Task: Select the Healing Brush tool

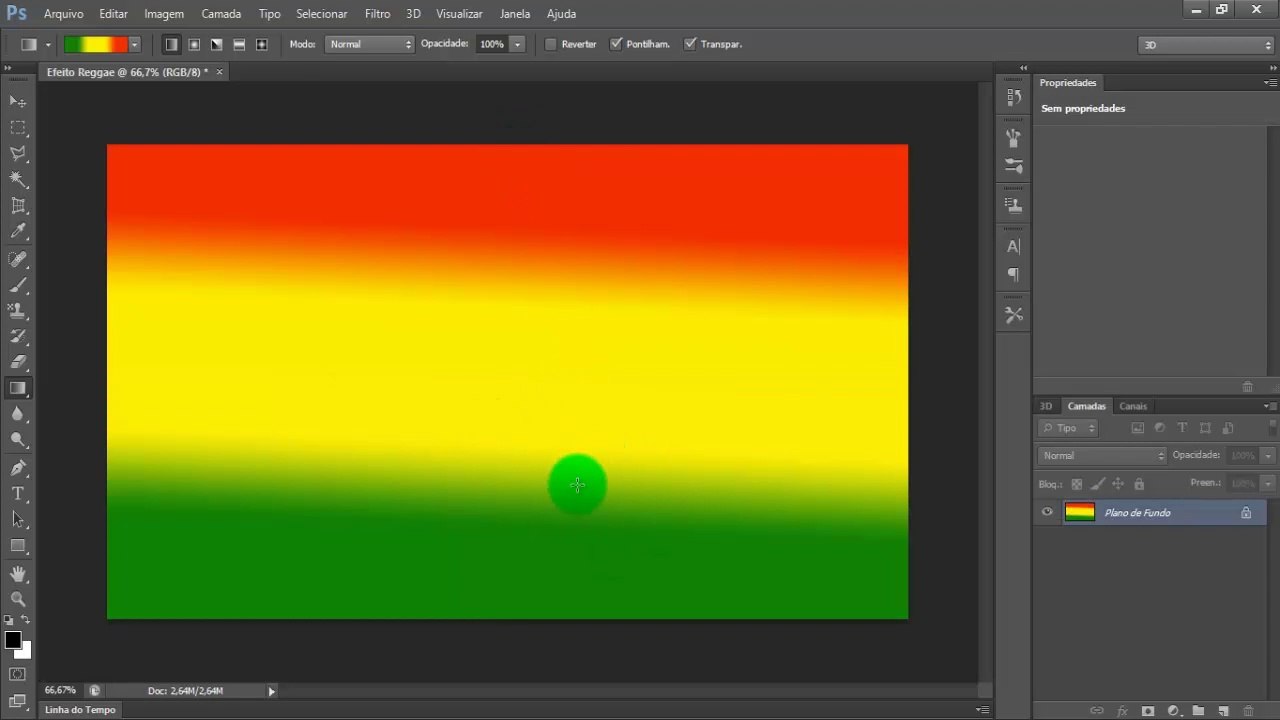Action: coord(18,259)
